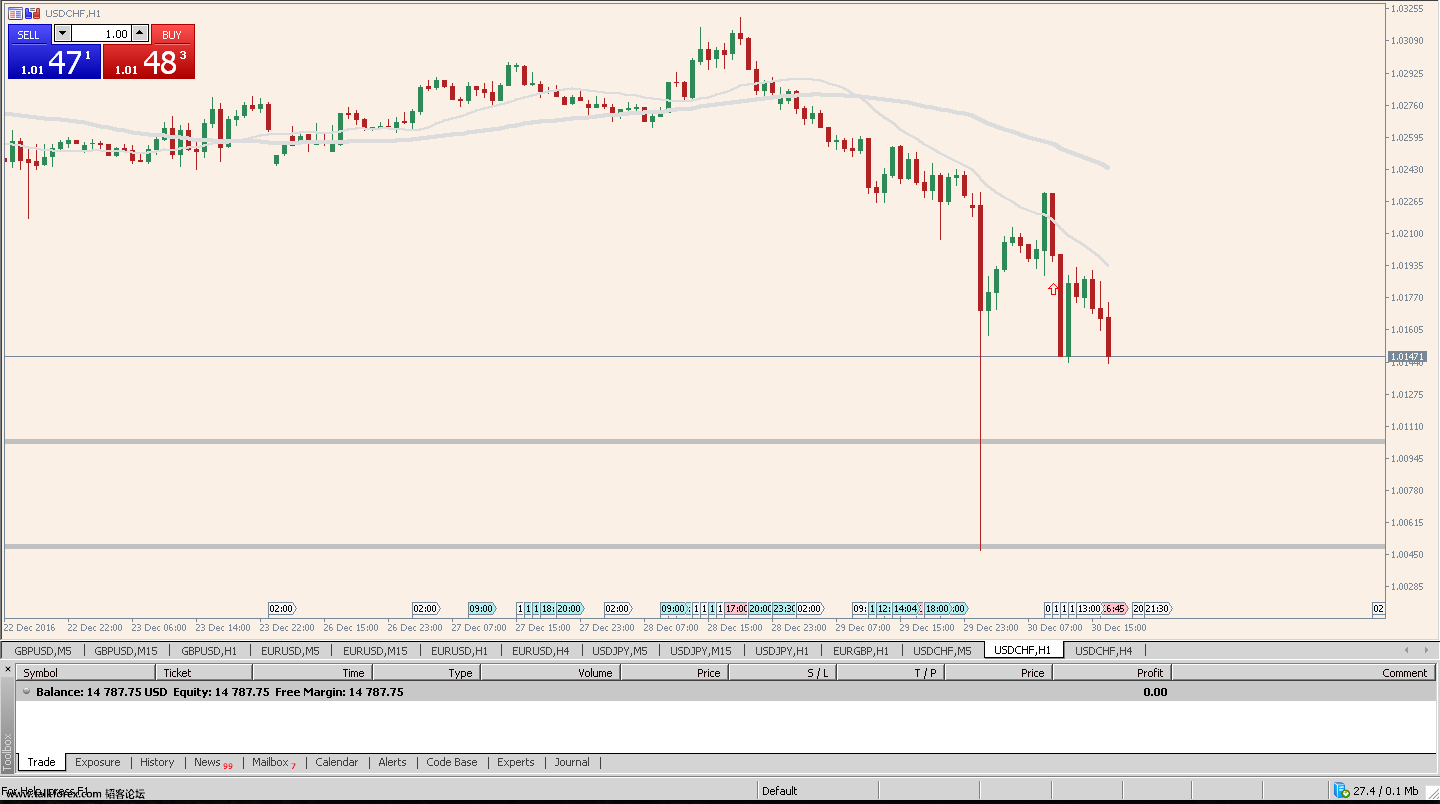
Task: Click the Default profile in status bar
Action: tap(779, 791)
